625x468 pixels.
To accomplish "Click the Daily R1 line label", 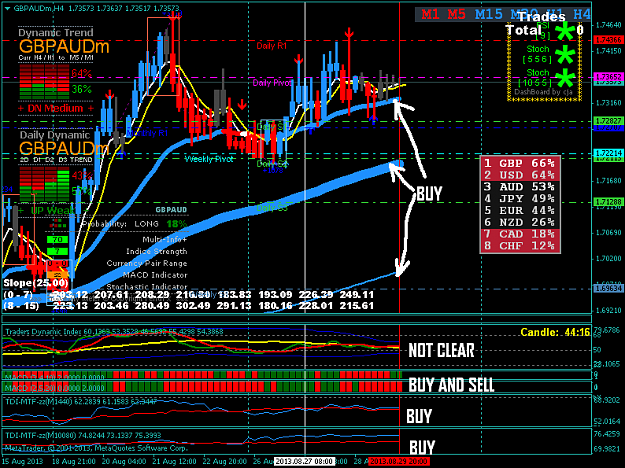I will tap(271, 46).
